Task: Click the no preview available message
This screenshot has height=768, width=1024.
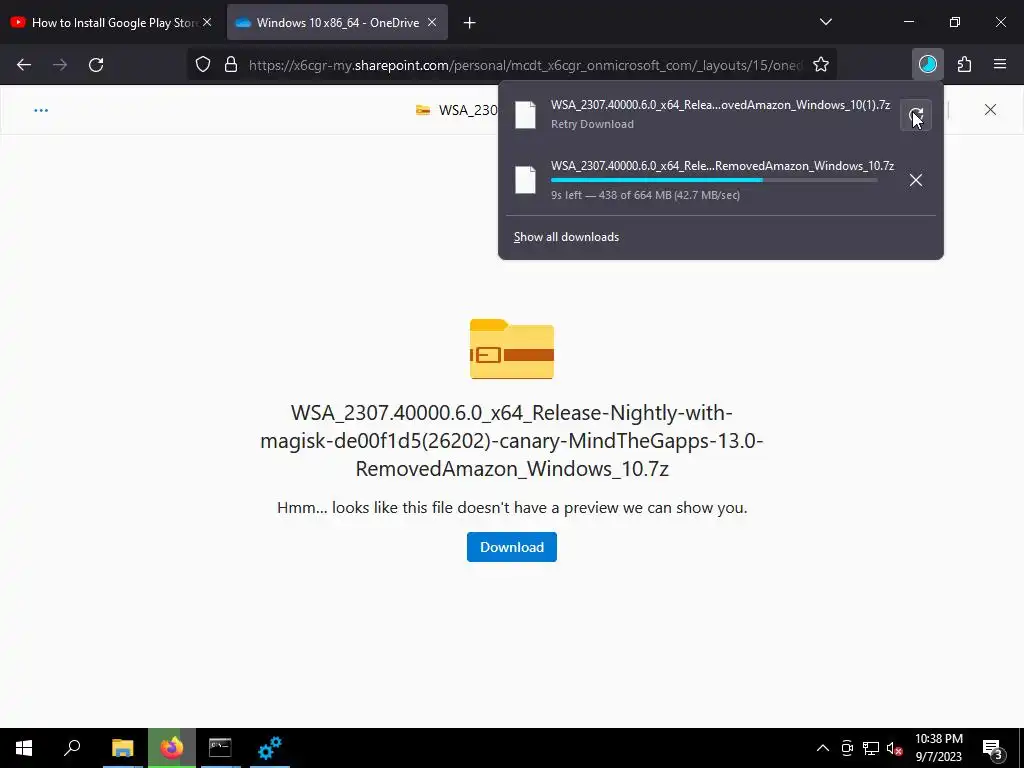Action: pyautogui.click(x=512, y=508)
